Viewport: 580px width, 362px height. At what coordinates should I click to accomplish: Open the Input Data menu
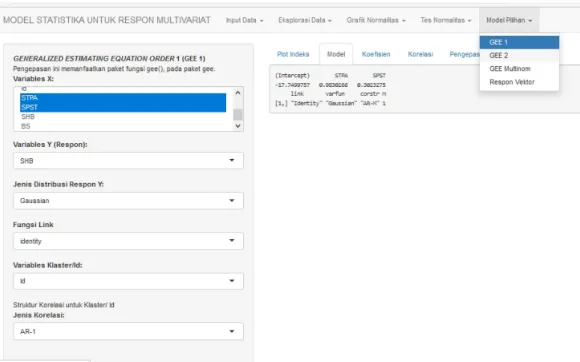245,20
